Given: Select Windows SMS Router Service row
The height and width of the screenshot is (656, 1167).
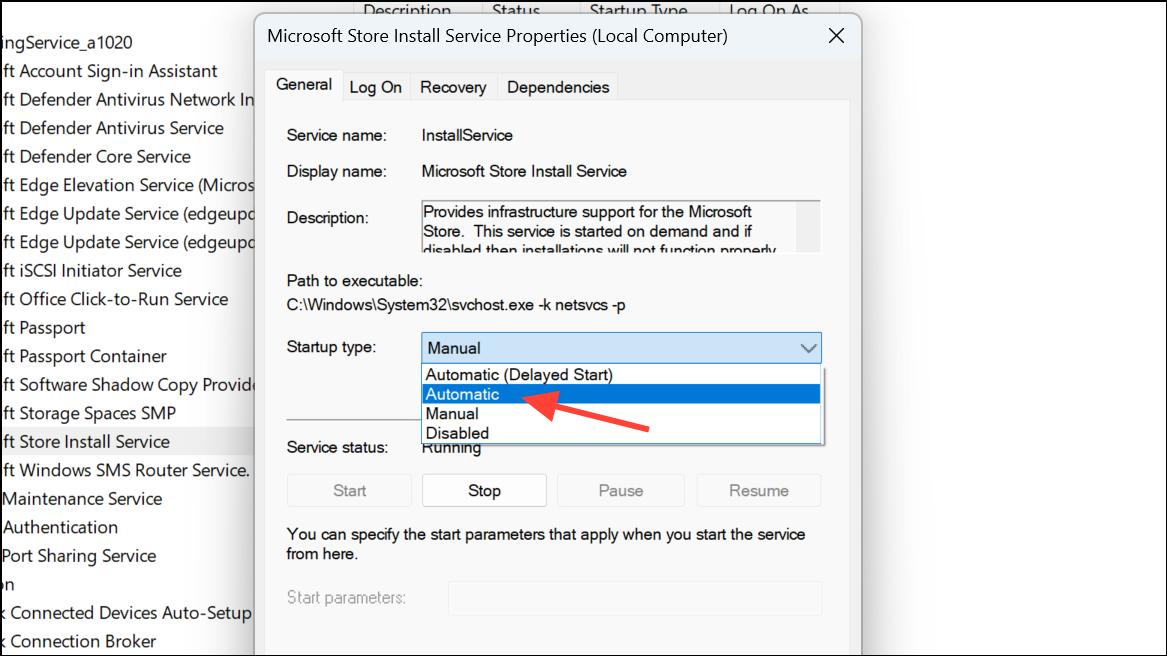Looking at the screenshot, I should click(x=127, y=470).
